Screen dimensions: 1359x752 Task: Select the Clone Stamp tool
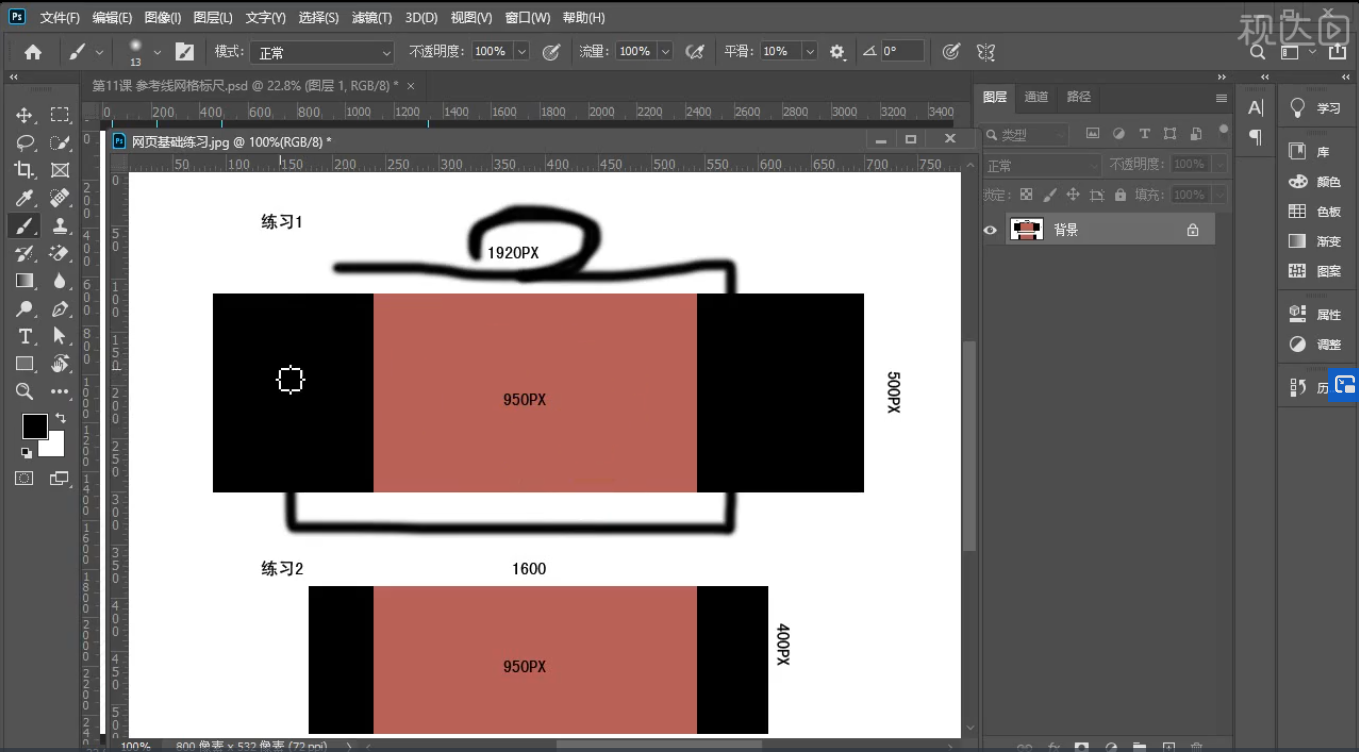click(60, 226)
